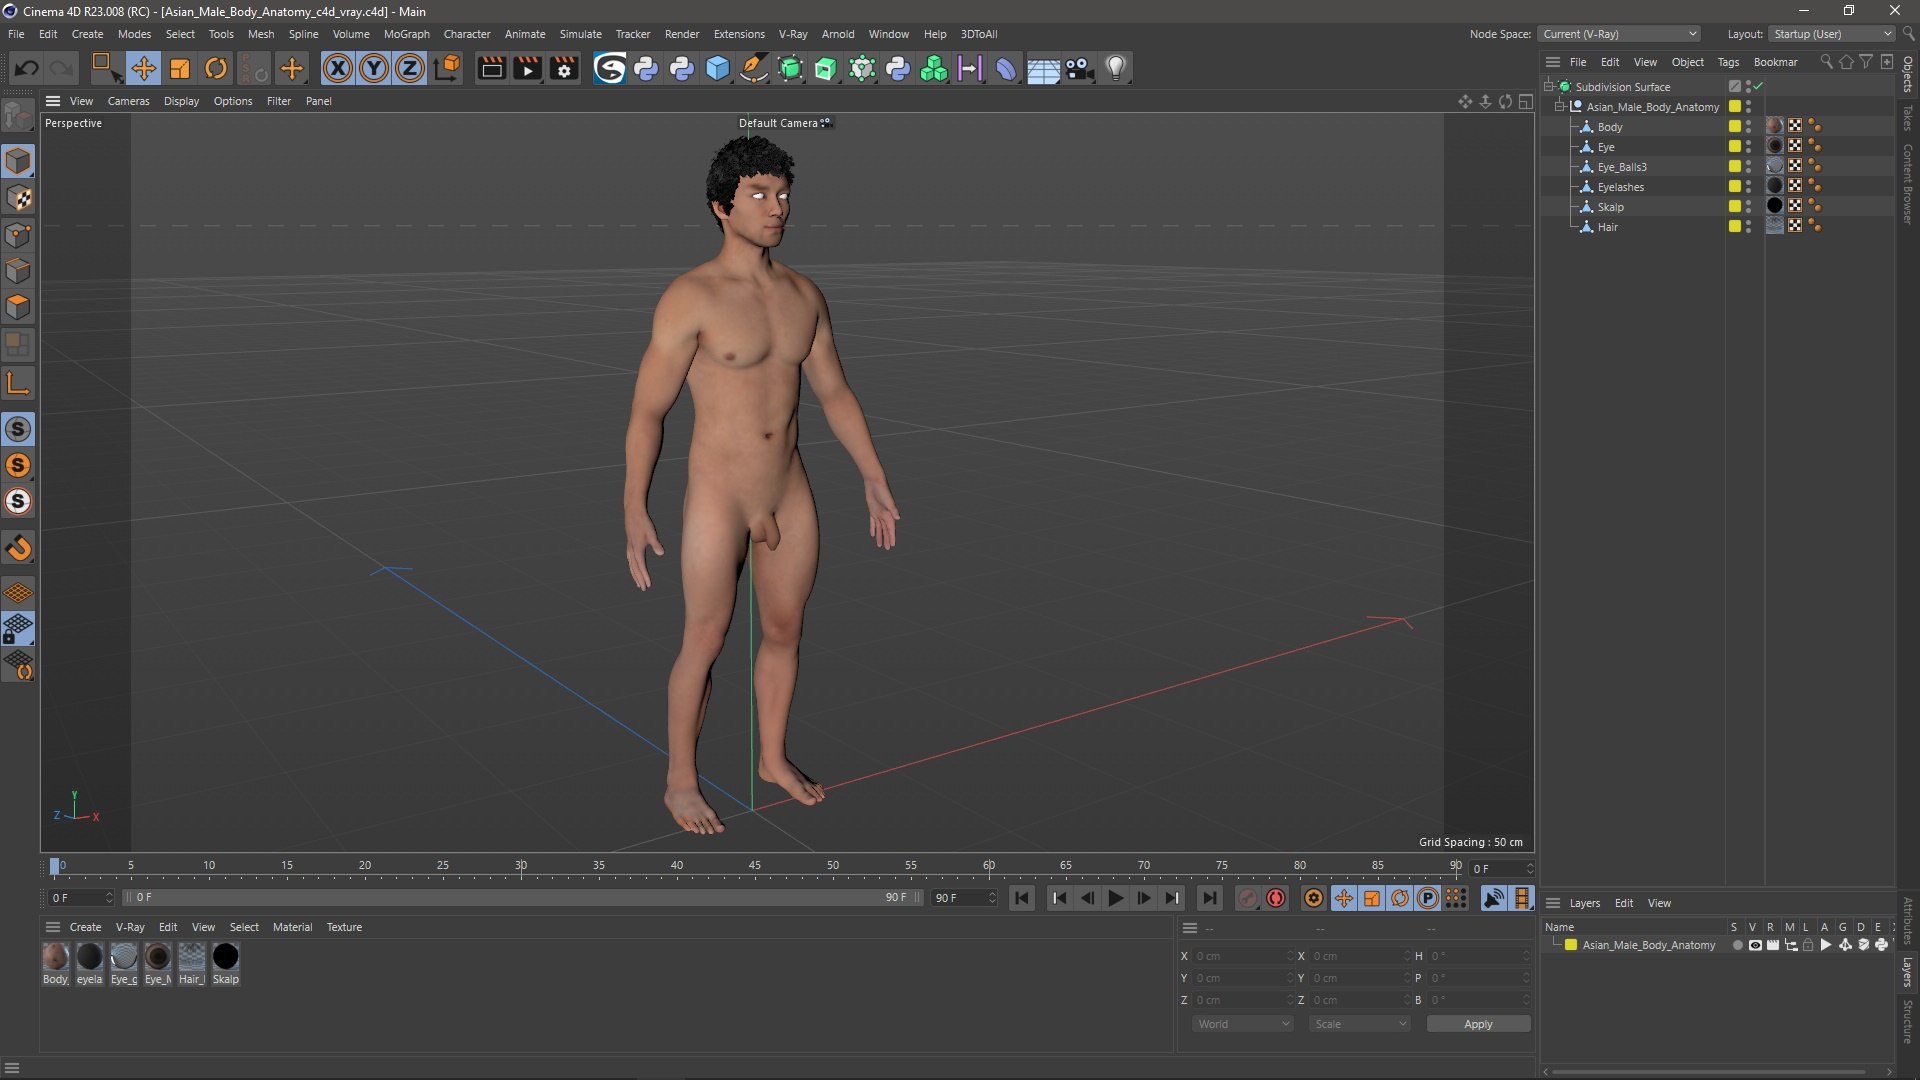Open Edit Render Settings icon

pos(564,68)
